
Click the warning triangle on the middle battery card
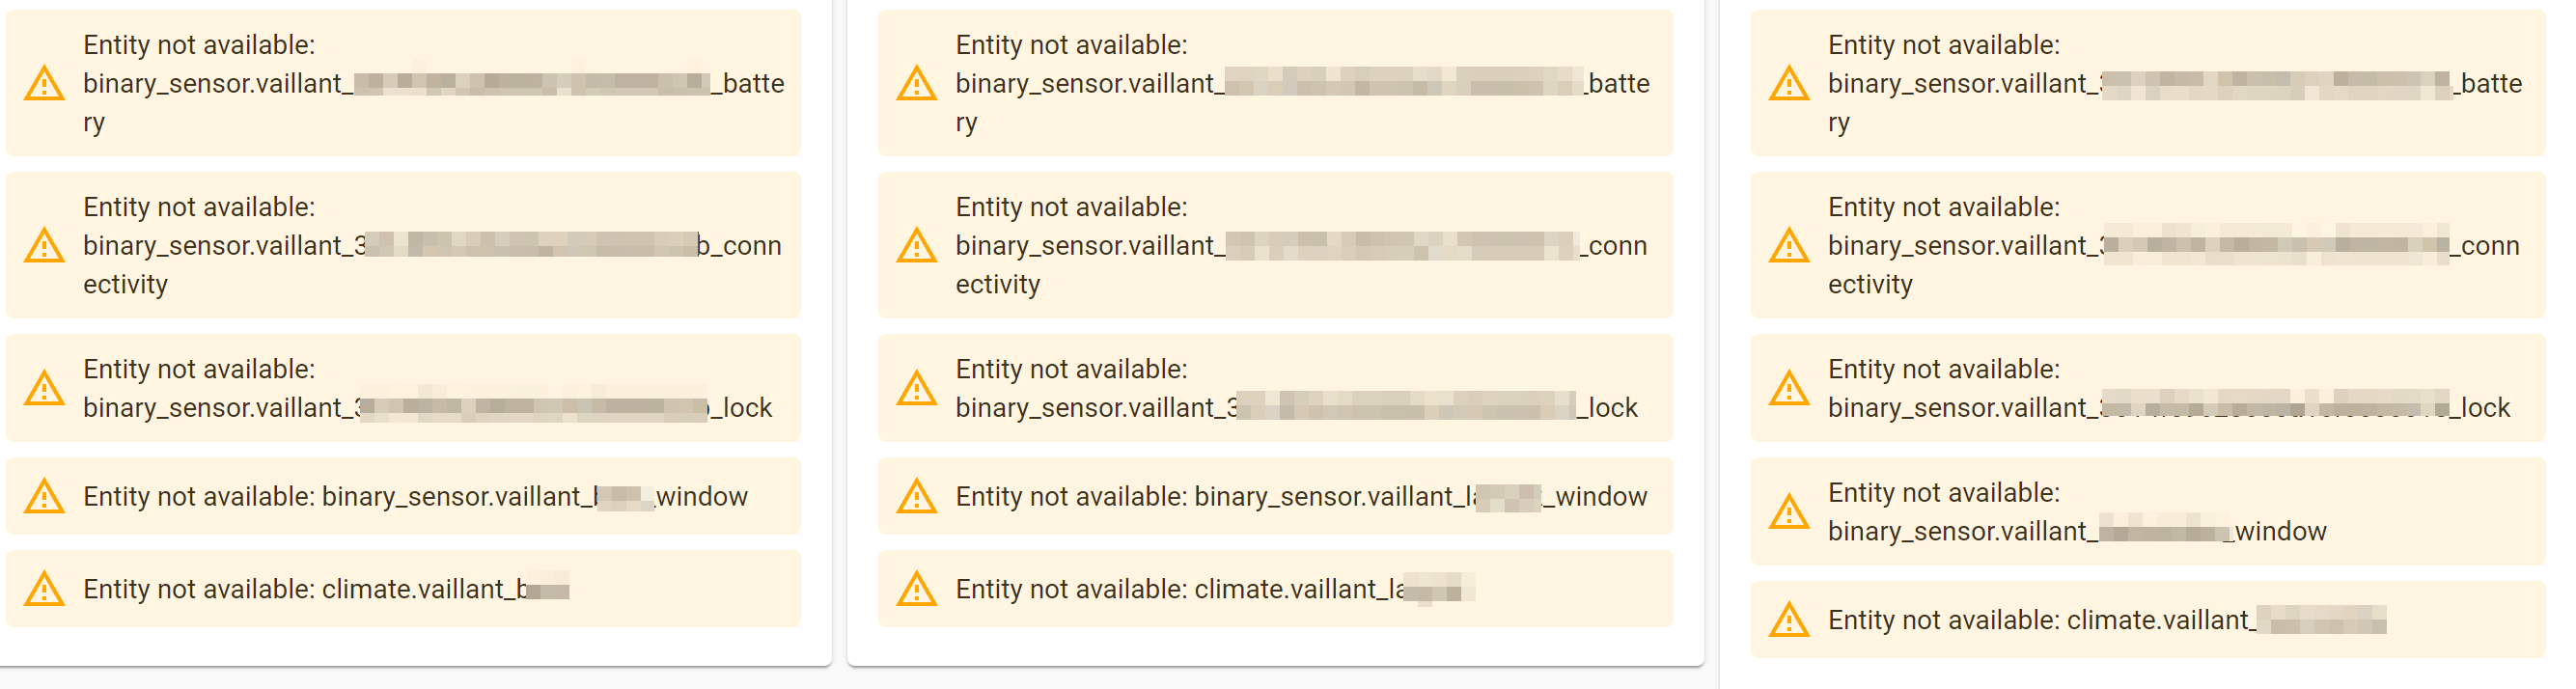(x=914, y=84)
